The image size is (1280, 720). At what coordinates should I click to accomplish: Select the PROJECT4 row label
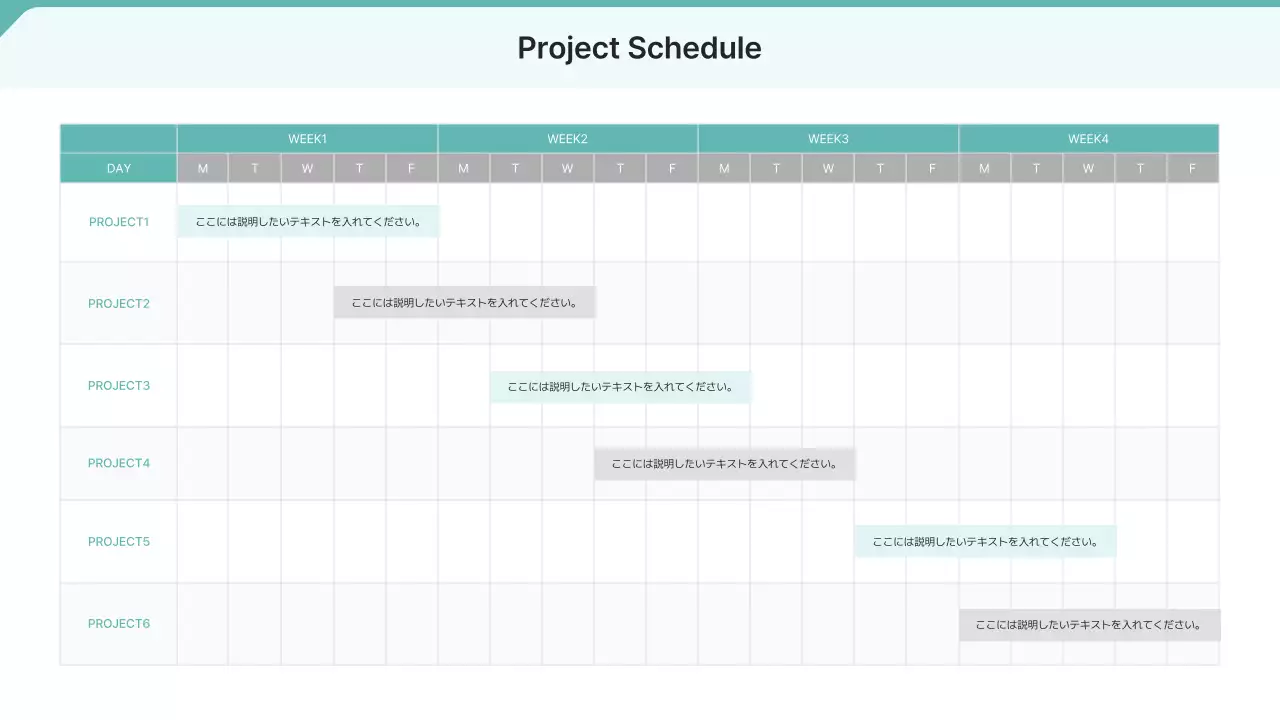click(119, 463)
